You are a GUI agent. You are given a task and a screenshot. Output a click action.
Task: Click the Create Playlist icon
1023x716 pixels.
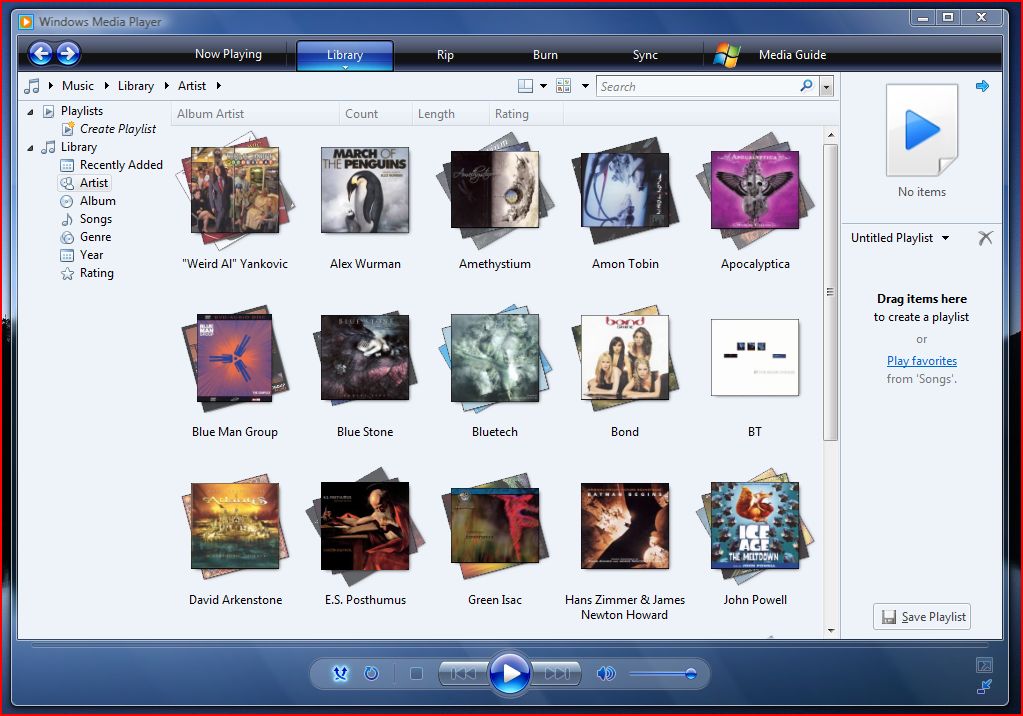pos(68,129)
